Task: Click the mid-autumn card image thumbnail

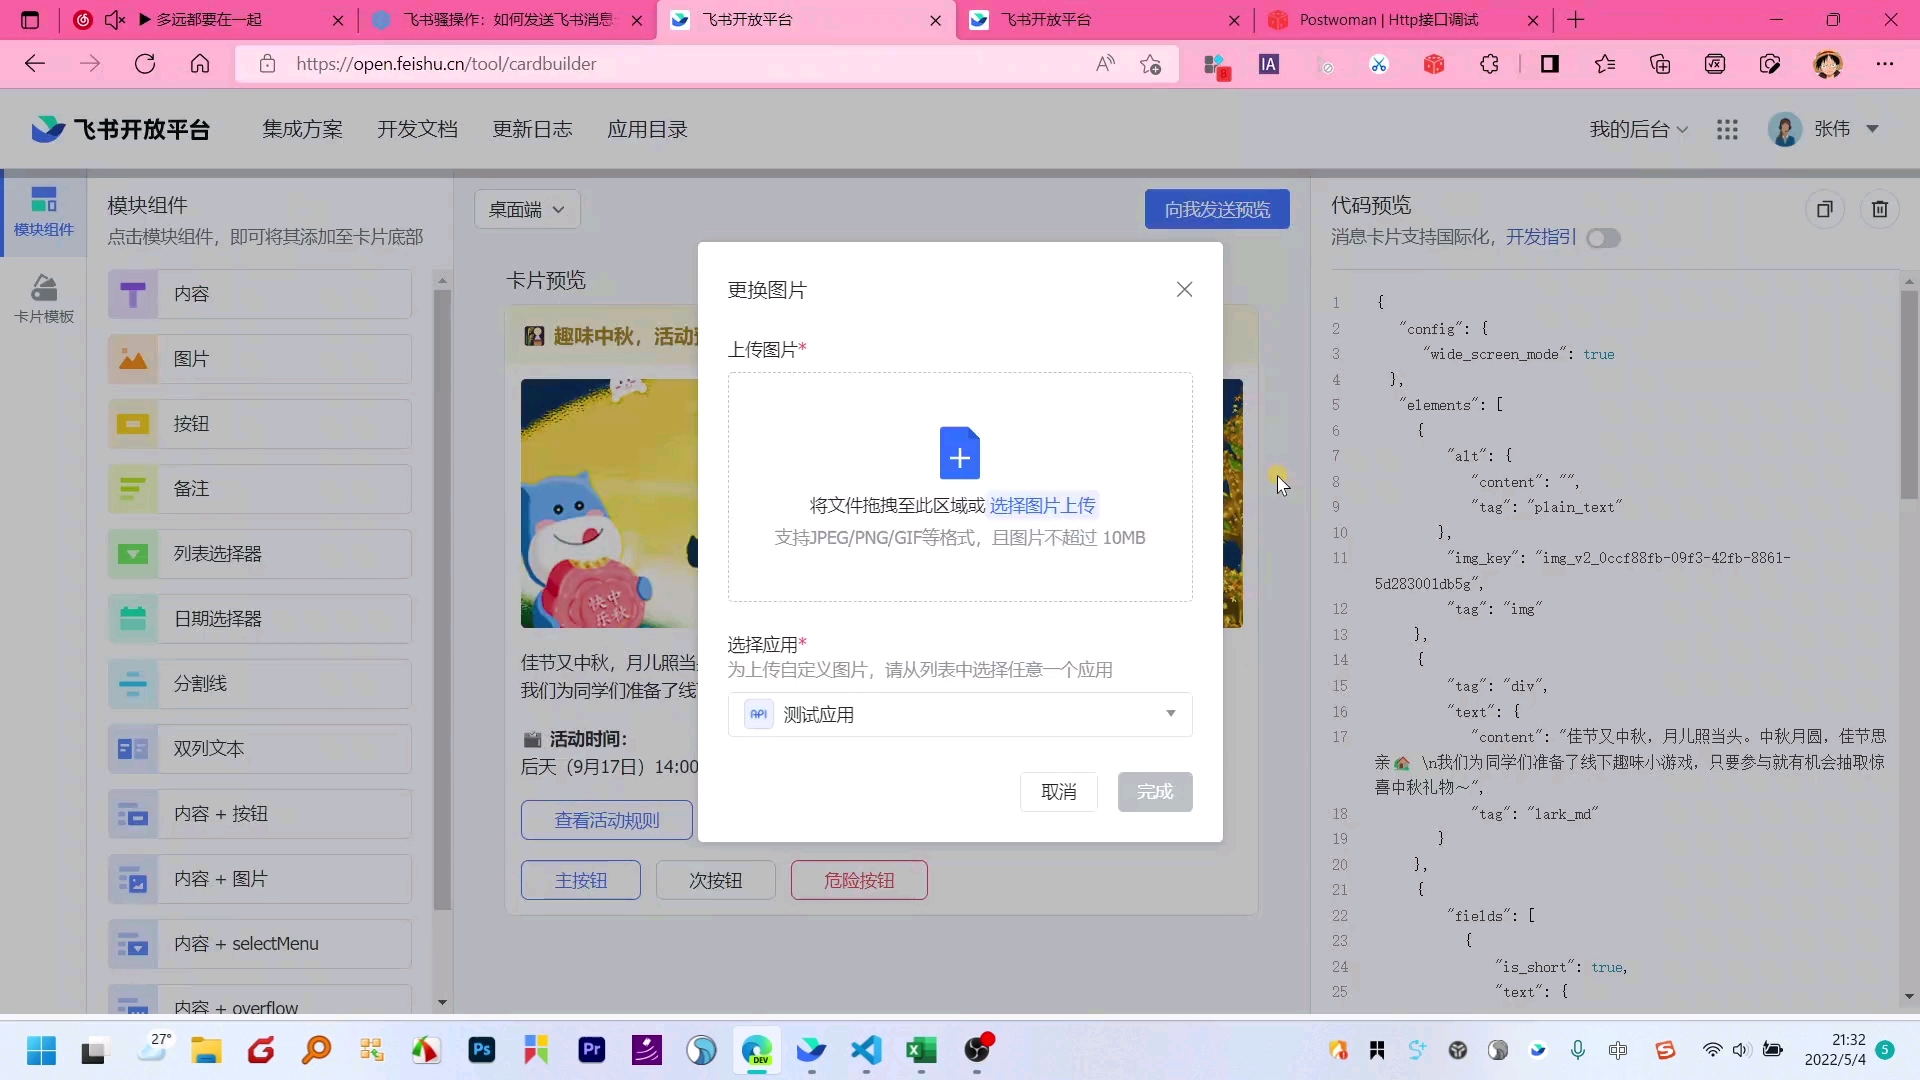Action: tap(609, 503)
